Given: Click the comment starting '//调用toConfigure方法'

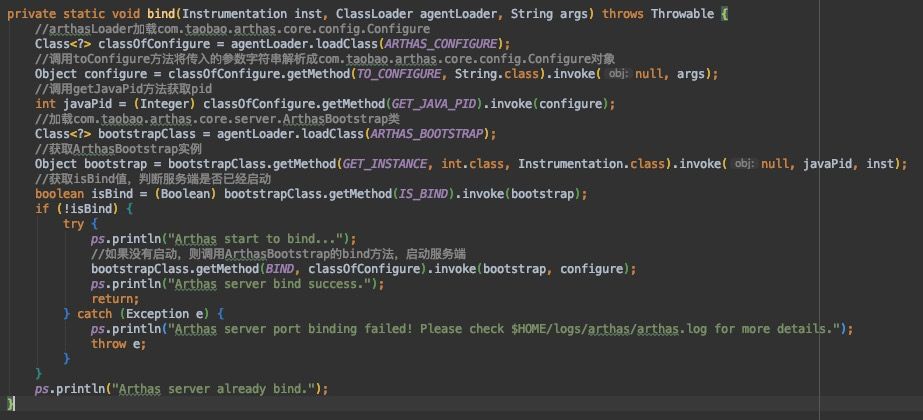Looking at the screenshot, I should [x=325, y=59].
